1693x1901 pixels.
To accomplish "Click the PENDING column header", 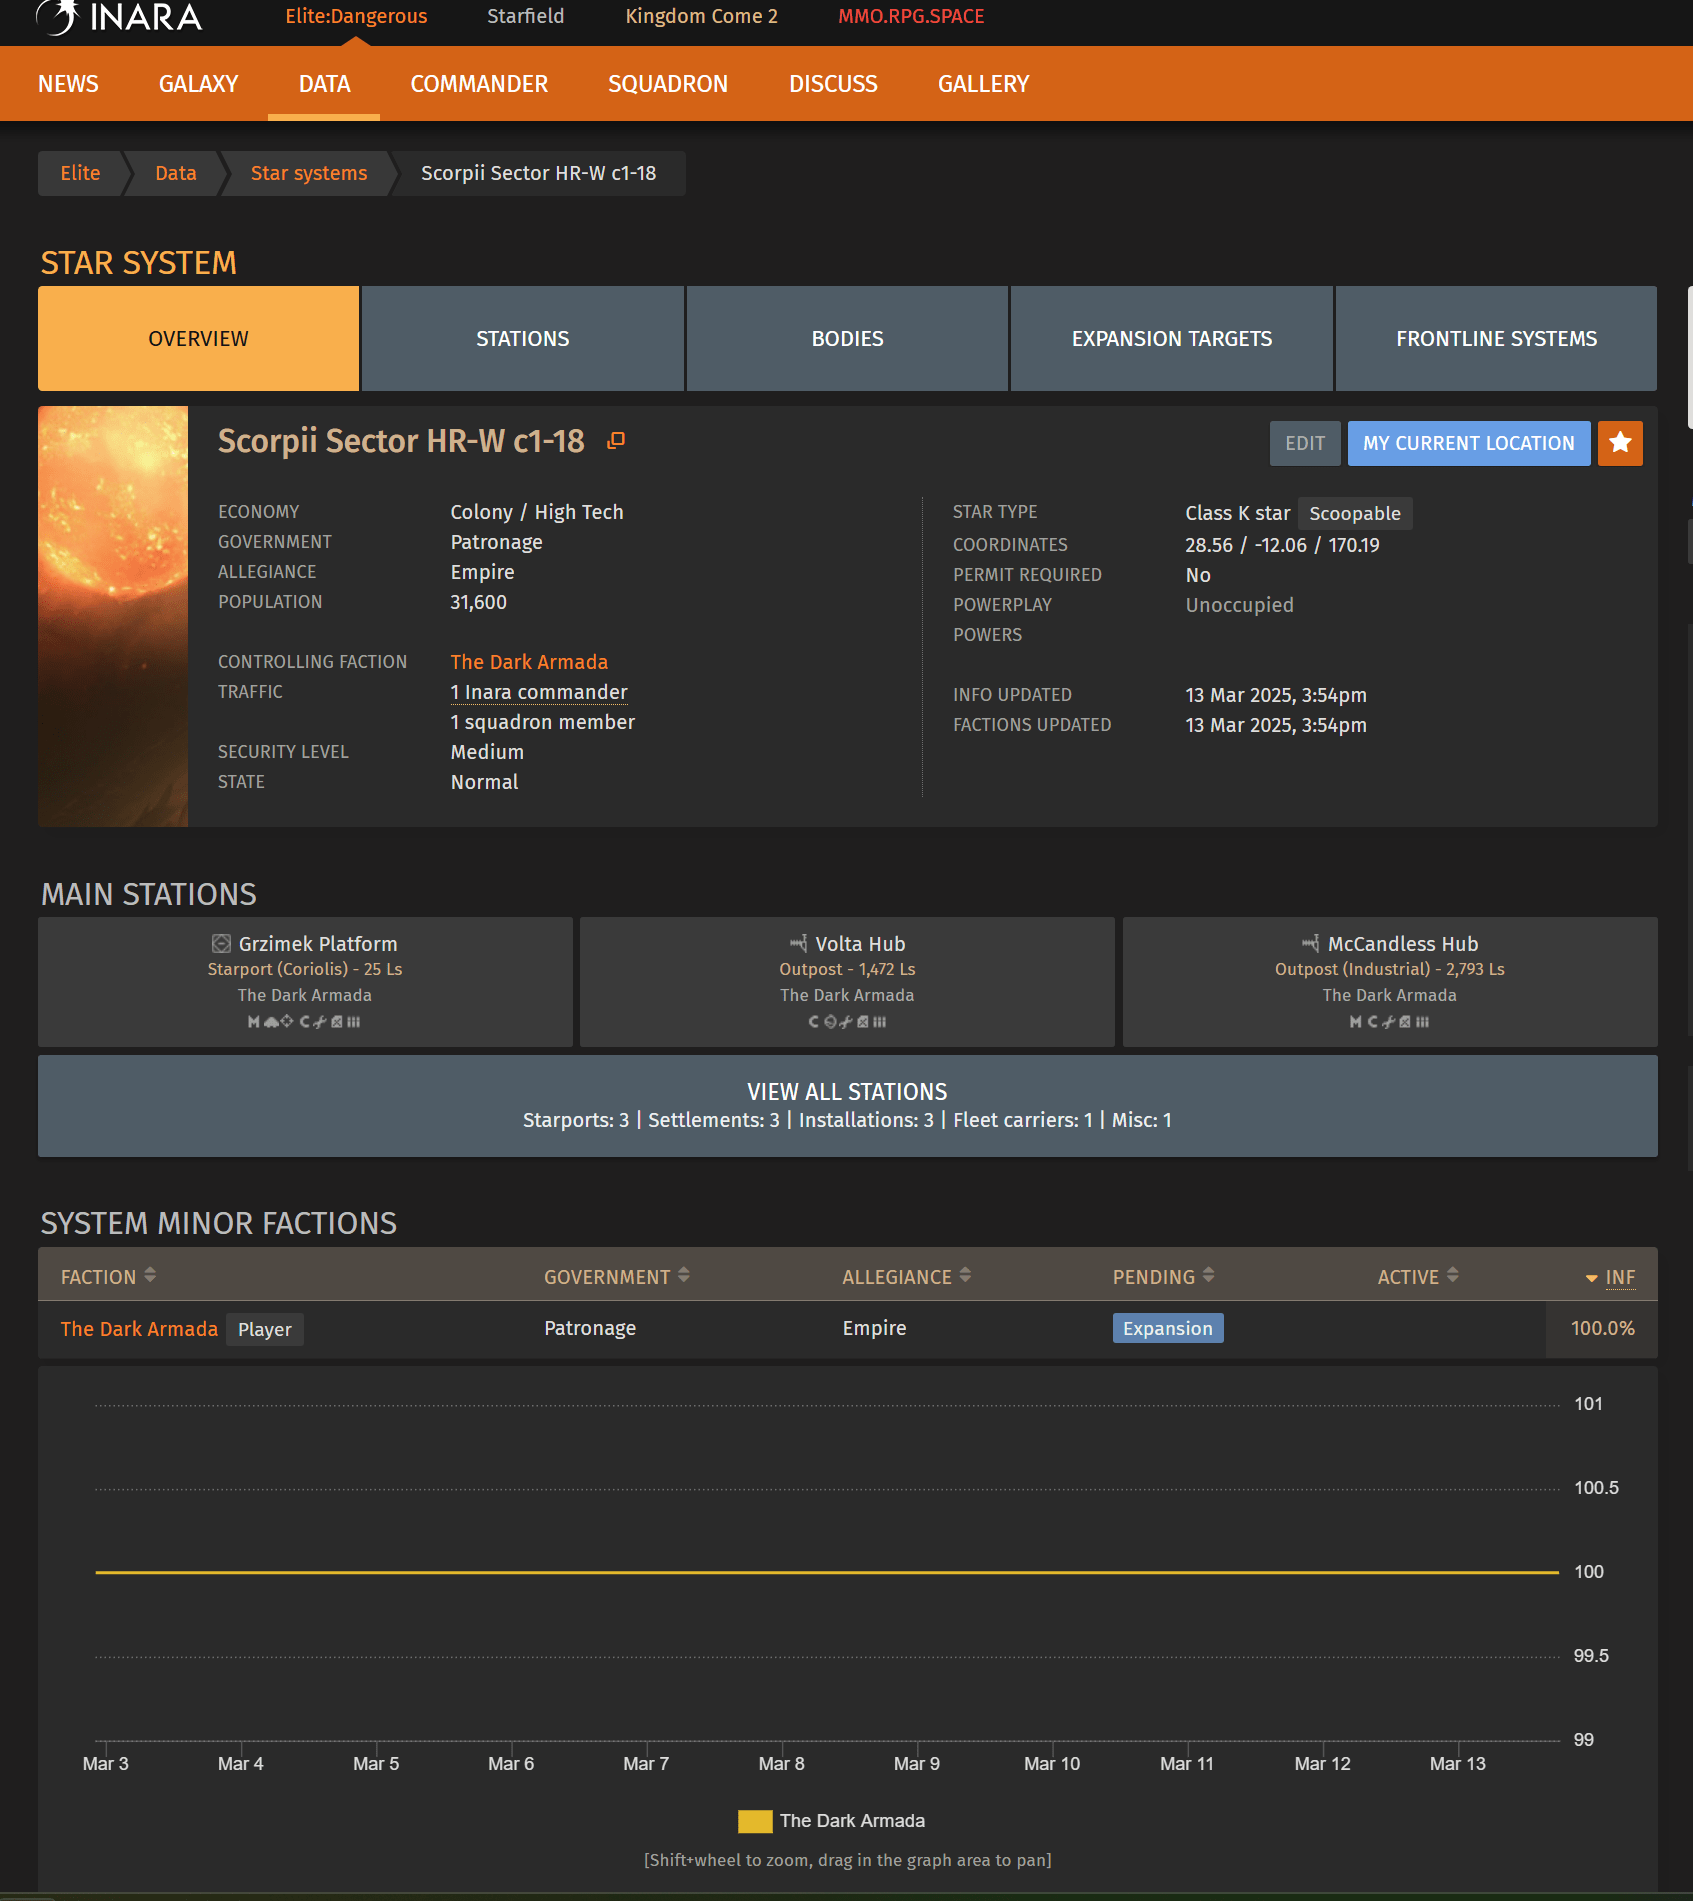I will pyautogui.click(x=1154, y=1277).
